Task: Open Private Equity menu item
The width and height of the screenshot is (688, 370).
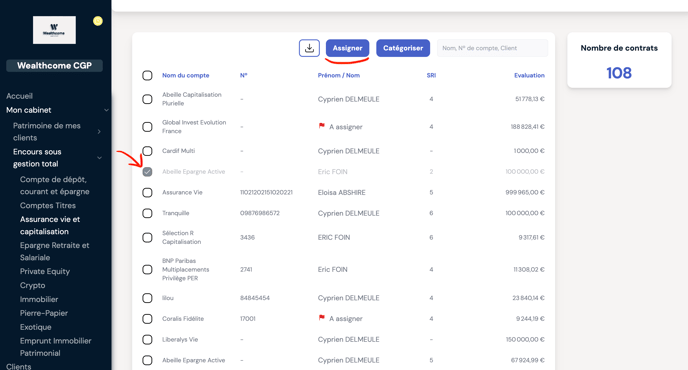Action: click(45, 271)
